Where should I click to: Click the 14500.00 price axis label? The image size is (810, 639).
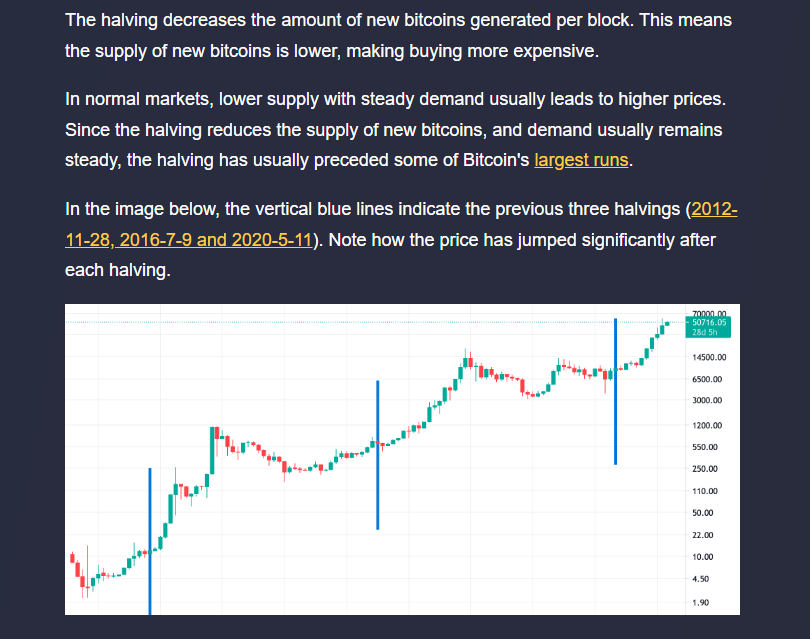pyautogui.click(x=709, y=357)
